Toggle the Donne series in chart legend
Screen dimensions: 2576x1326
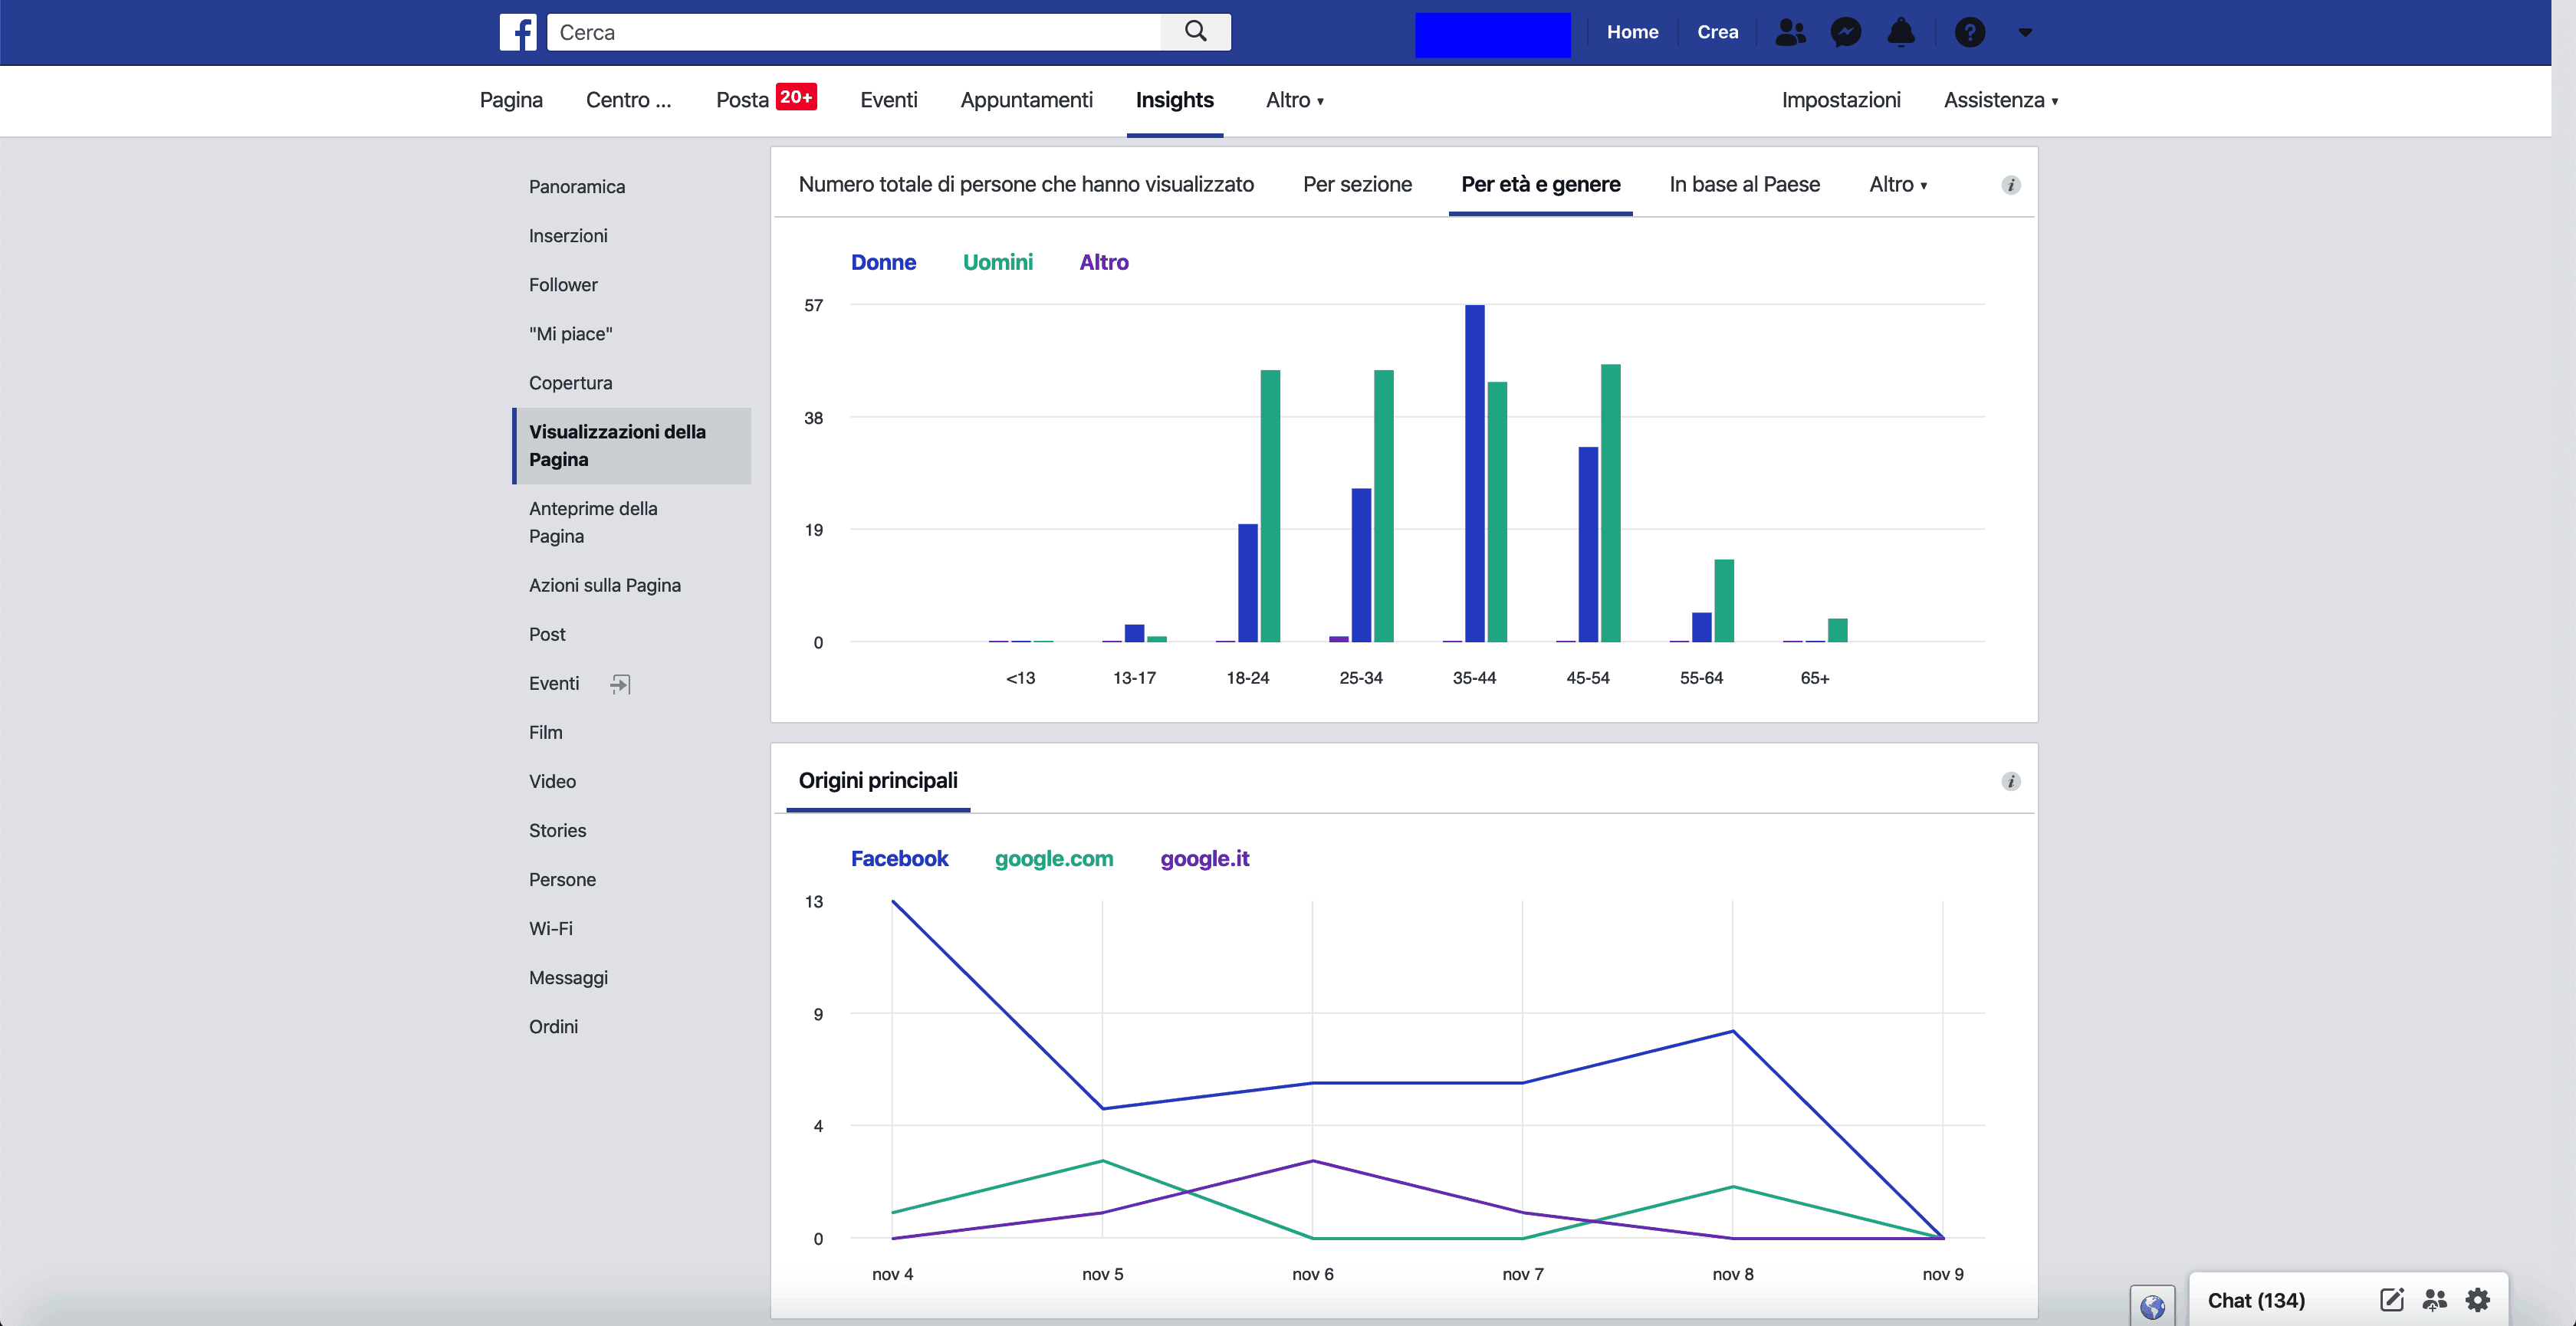tap(882, 262)
